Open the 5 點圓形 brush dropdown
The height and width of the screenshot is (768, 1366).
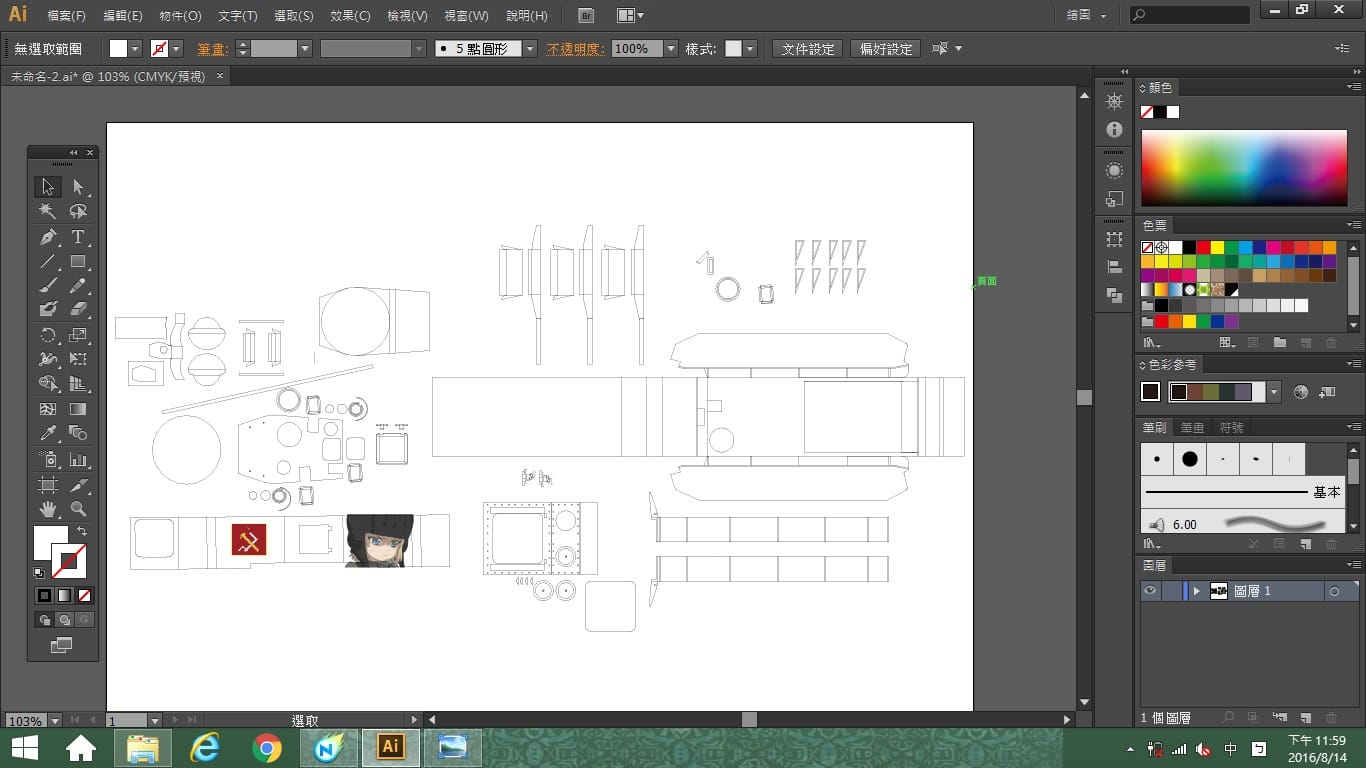point(530,48)
